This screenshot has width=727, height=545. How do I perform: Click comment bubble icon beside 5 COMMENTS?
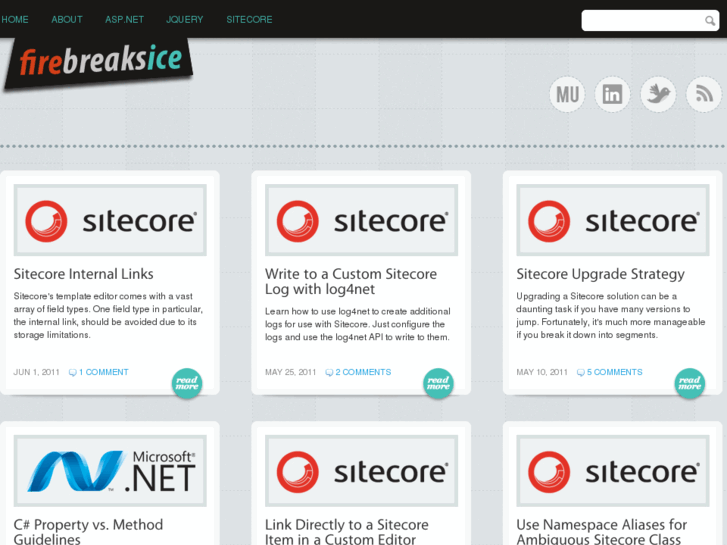[x=580, y=372]
